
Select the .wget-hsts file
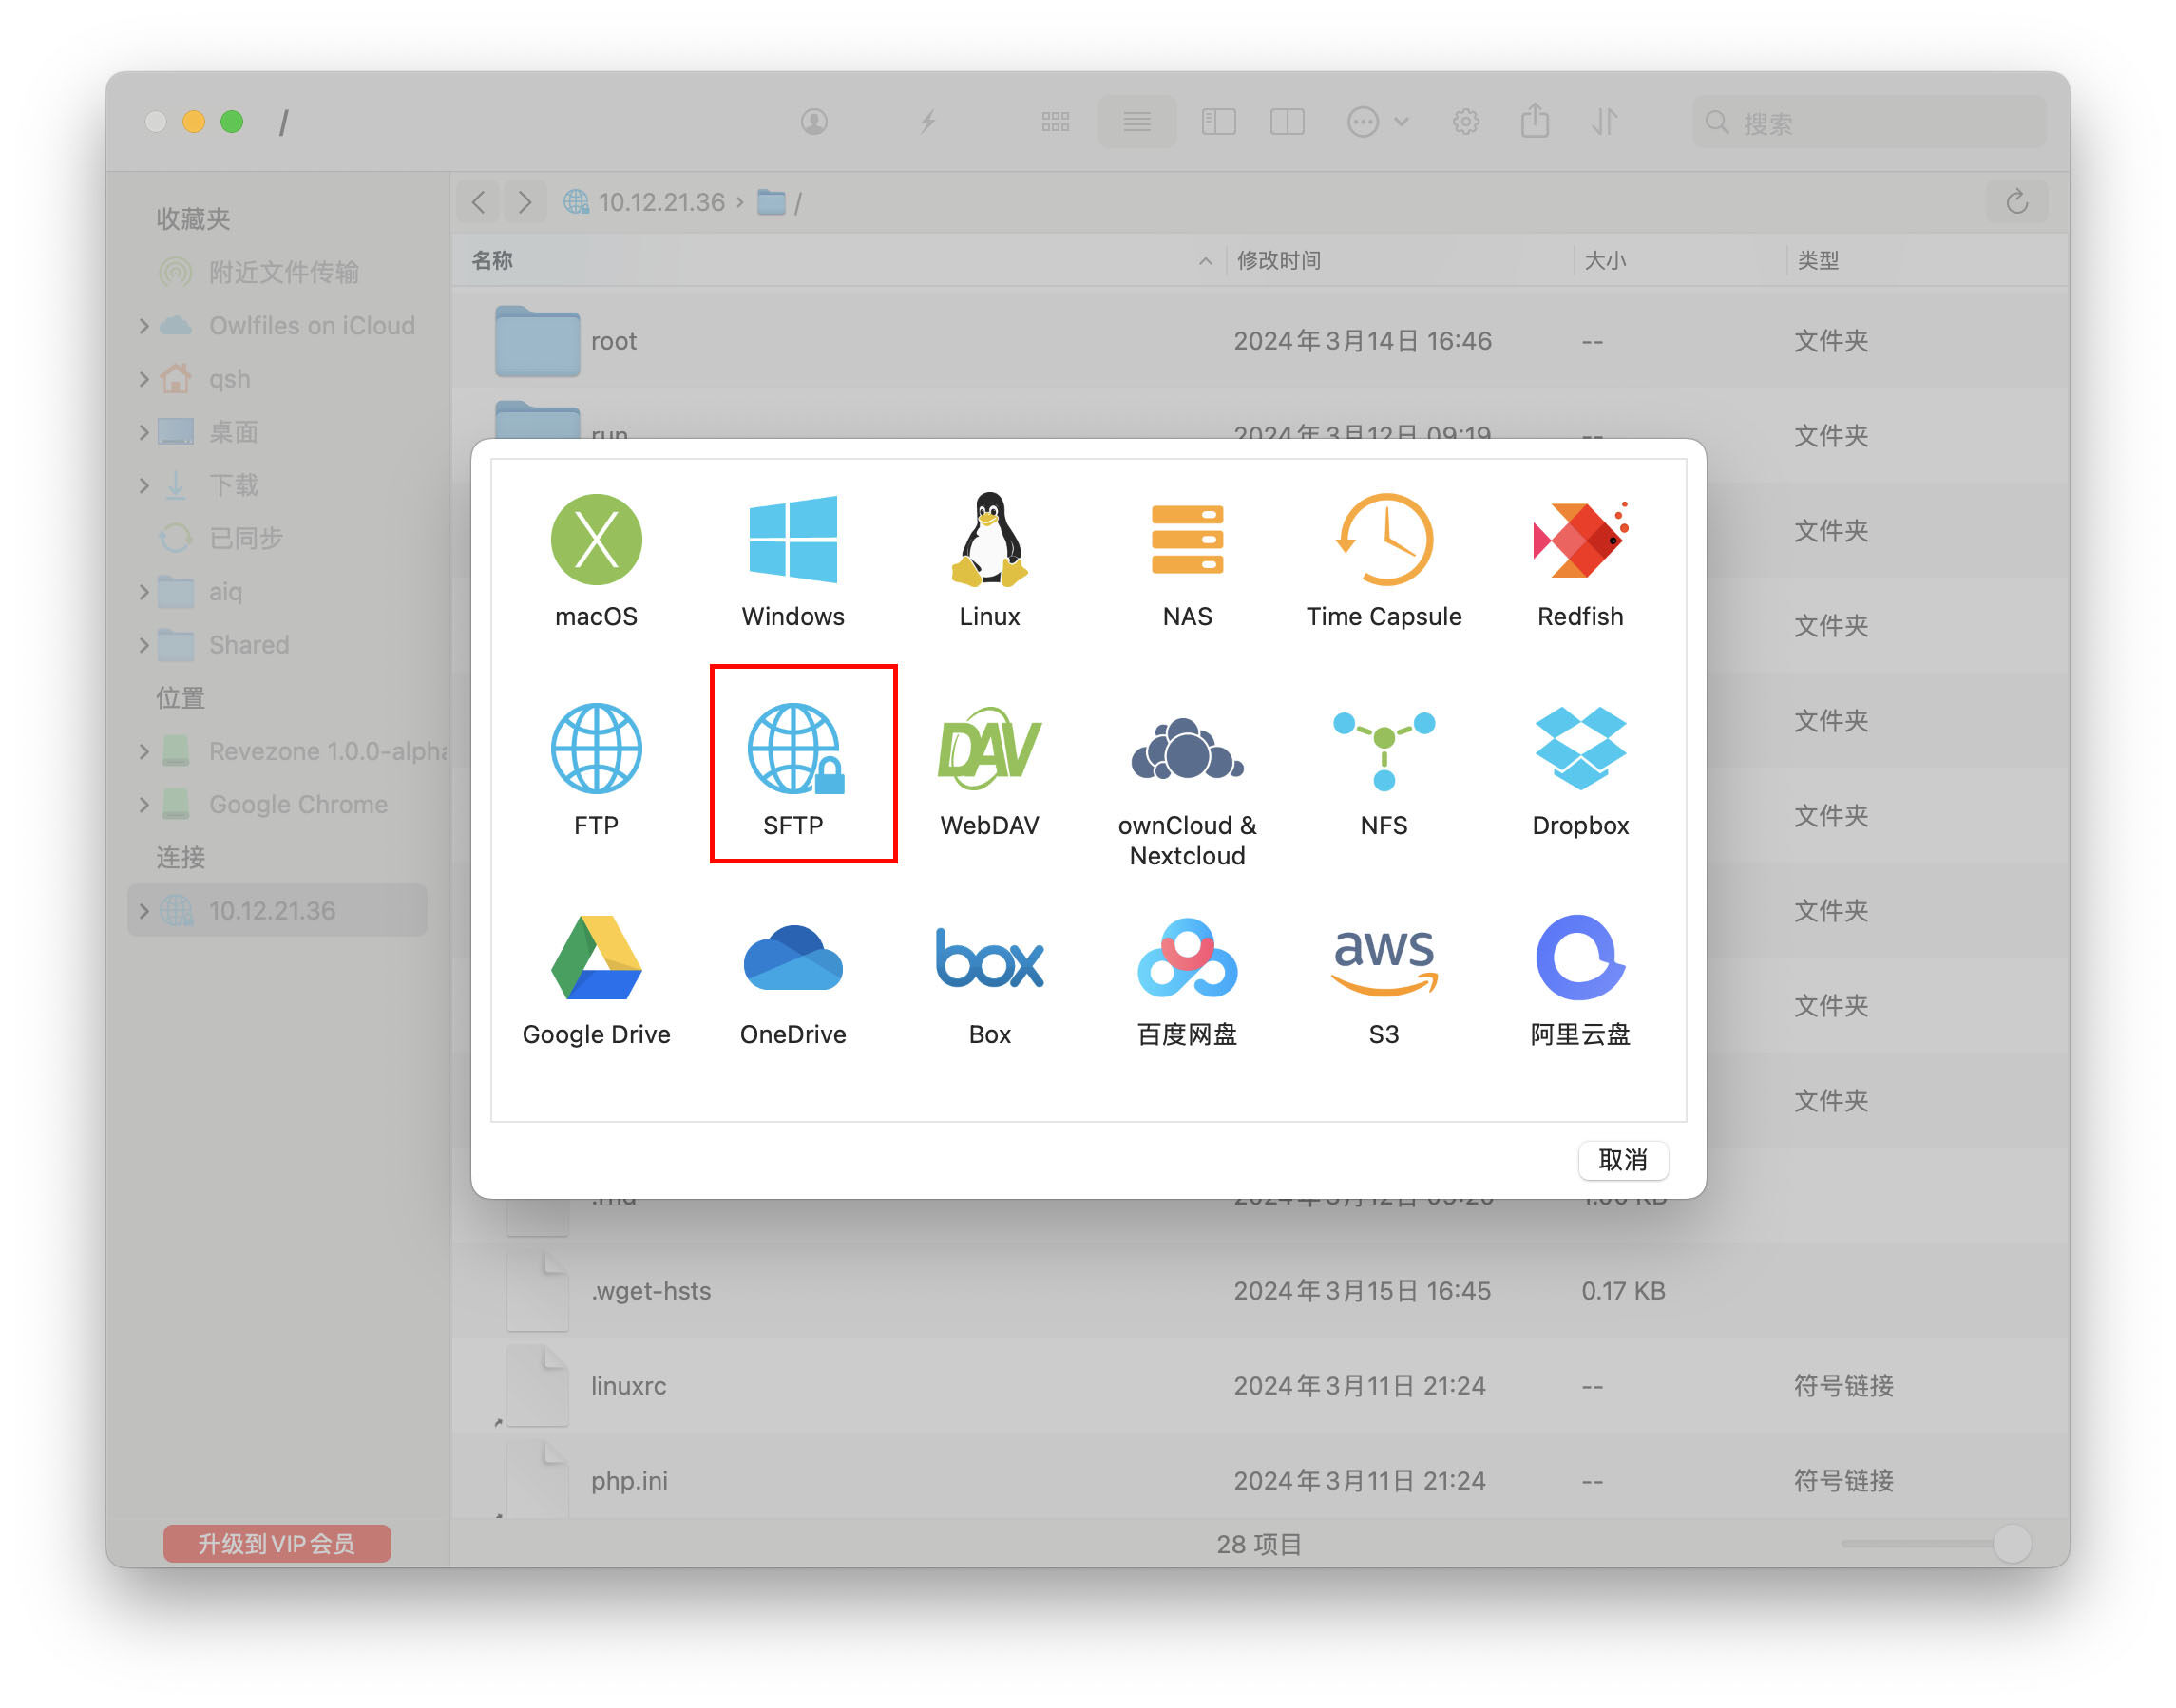coord(1260,1291)
